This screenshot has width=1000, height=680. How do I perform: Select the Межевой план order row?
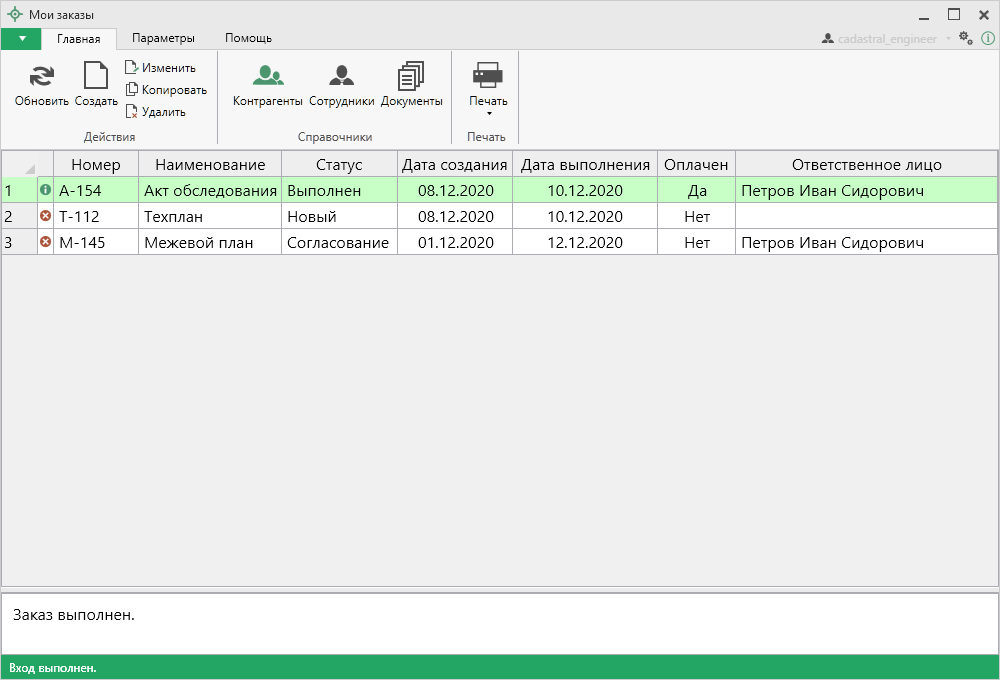tap(198, 243)
